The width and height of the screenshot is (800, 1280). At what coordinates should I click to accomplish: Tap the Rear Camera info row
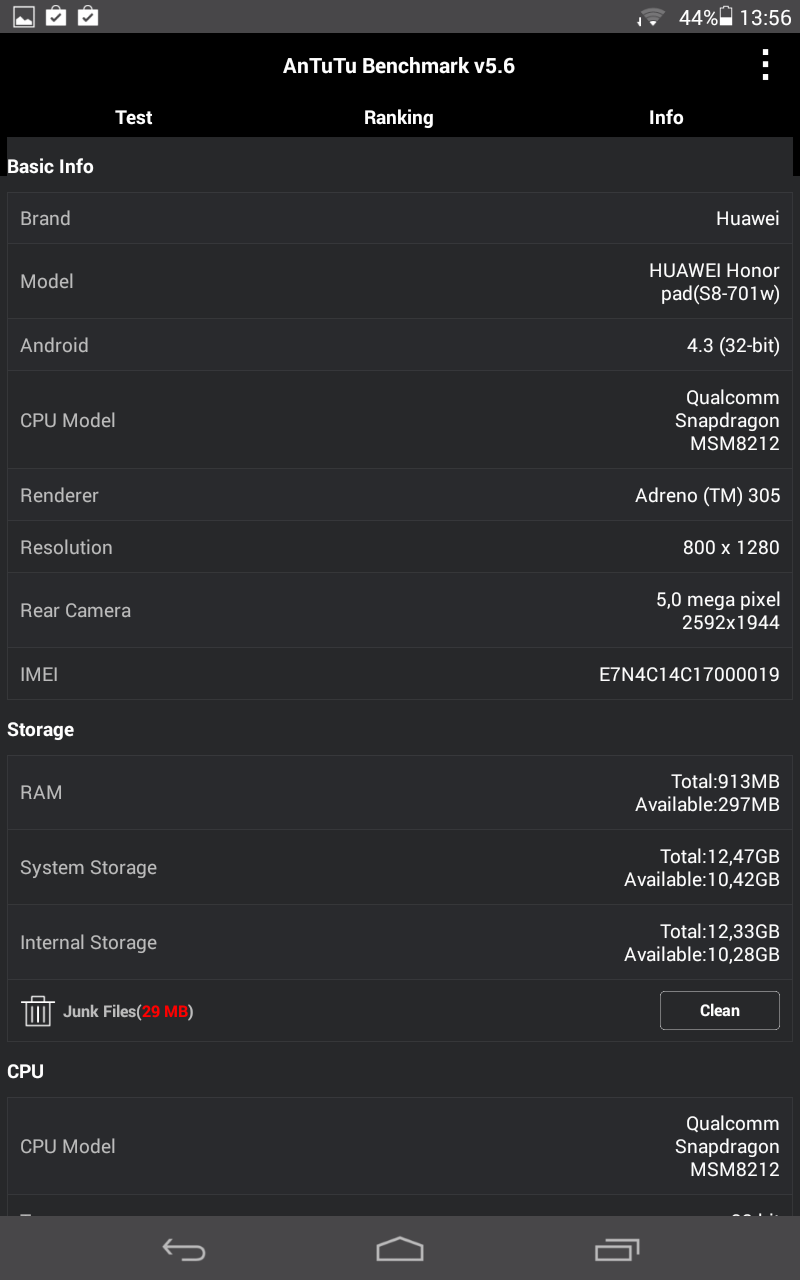(x=400, y=610)
